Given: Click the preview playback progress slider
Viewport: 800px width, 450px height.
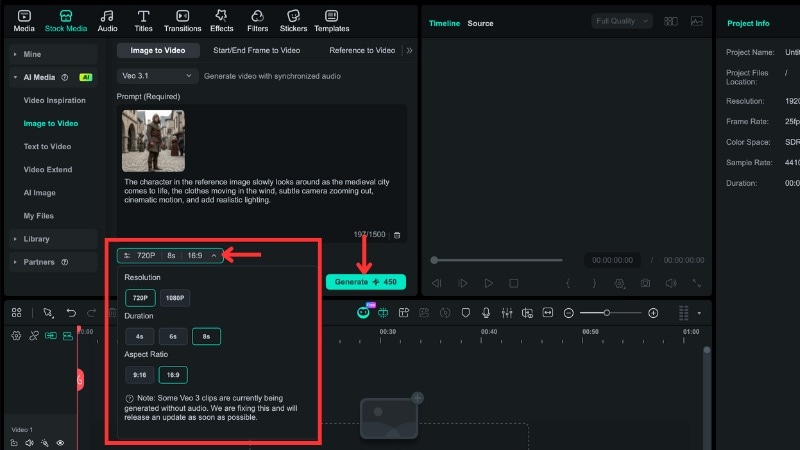Looking at the screenshot, I should (497, 260).
